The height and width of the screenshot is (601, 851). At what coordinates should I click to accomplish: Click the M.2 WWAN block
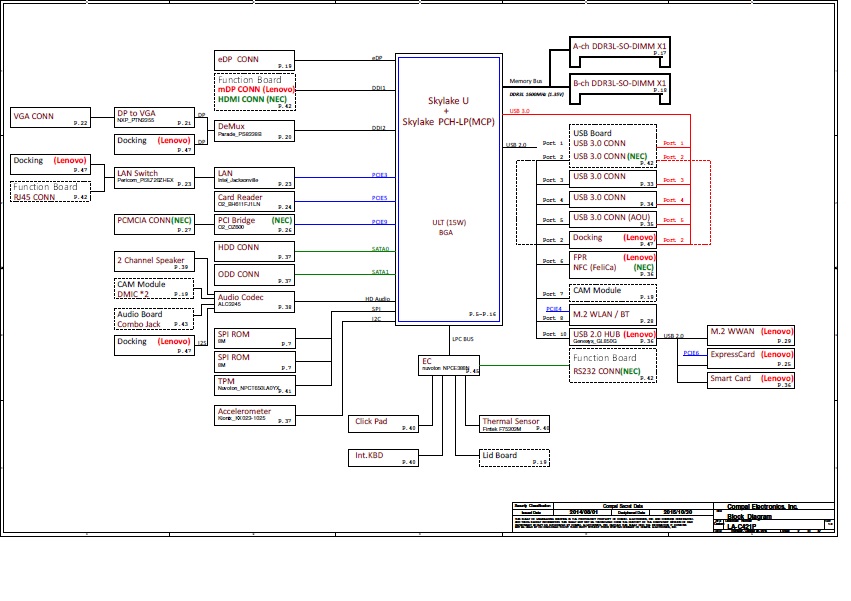tap(750, 334)
